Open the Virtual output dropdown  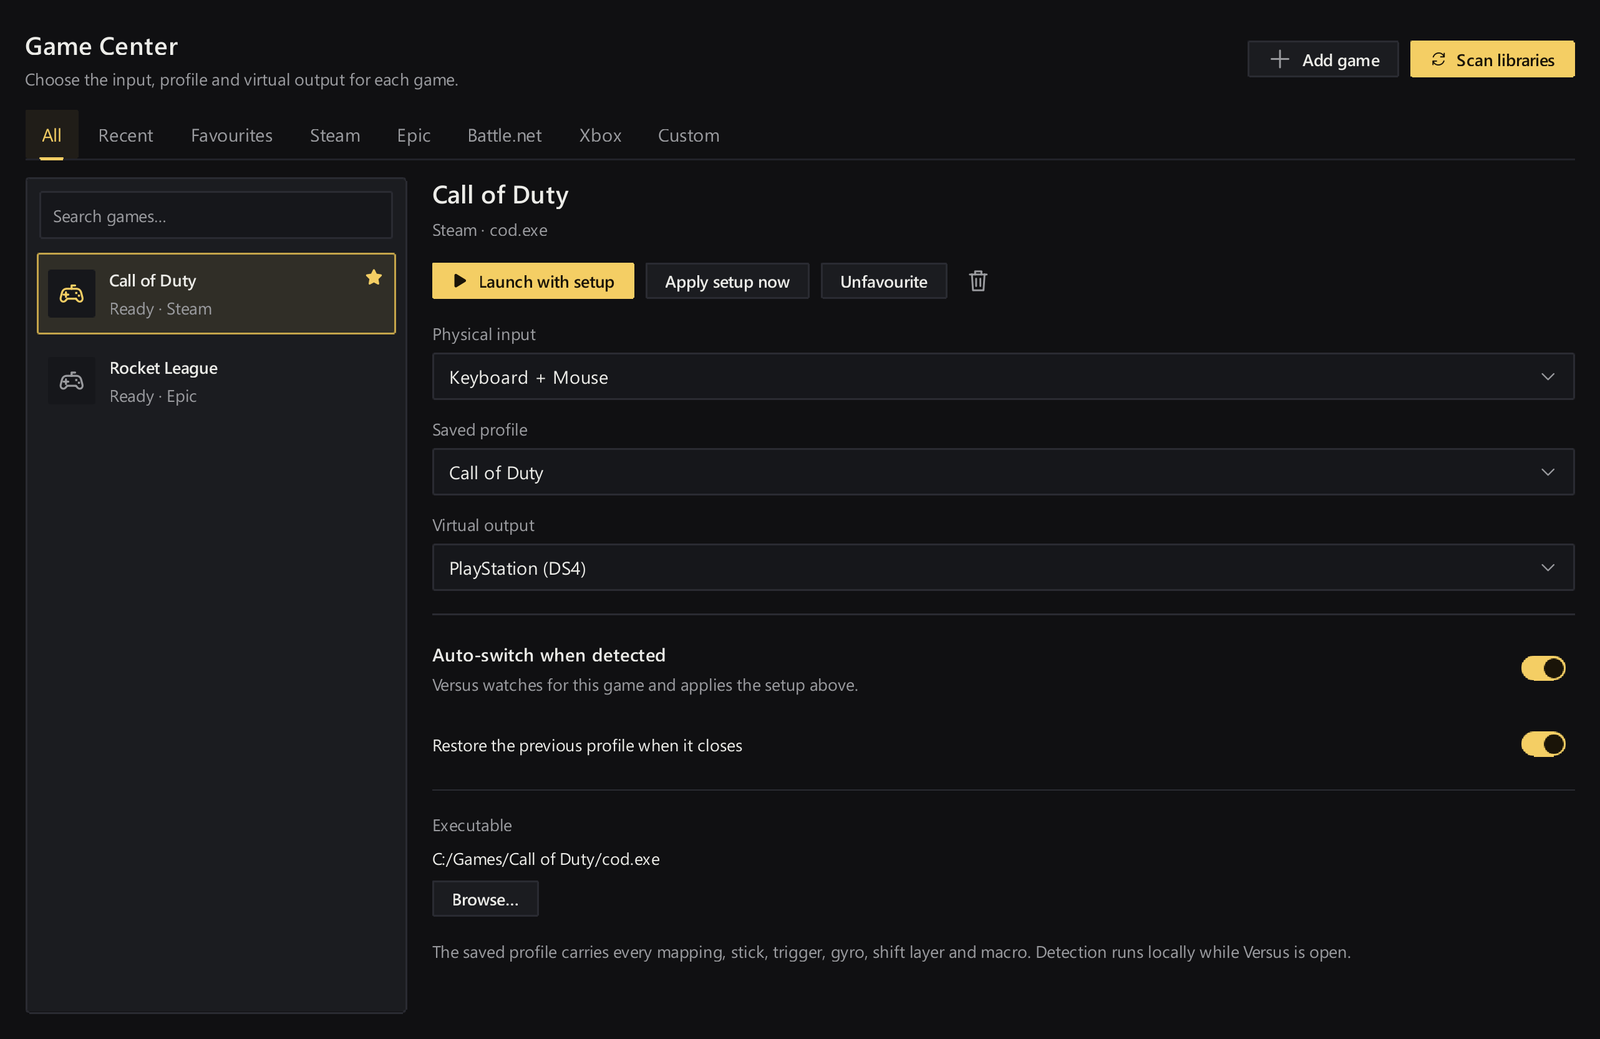(1003, 568)
